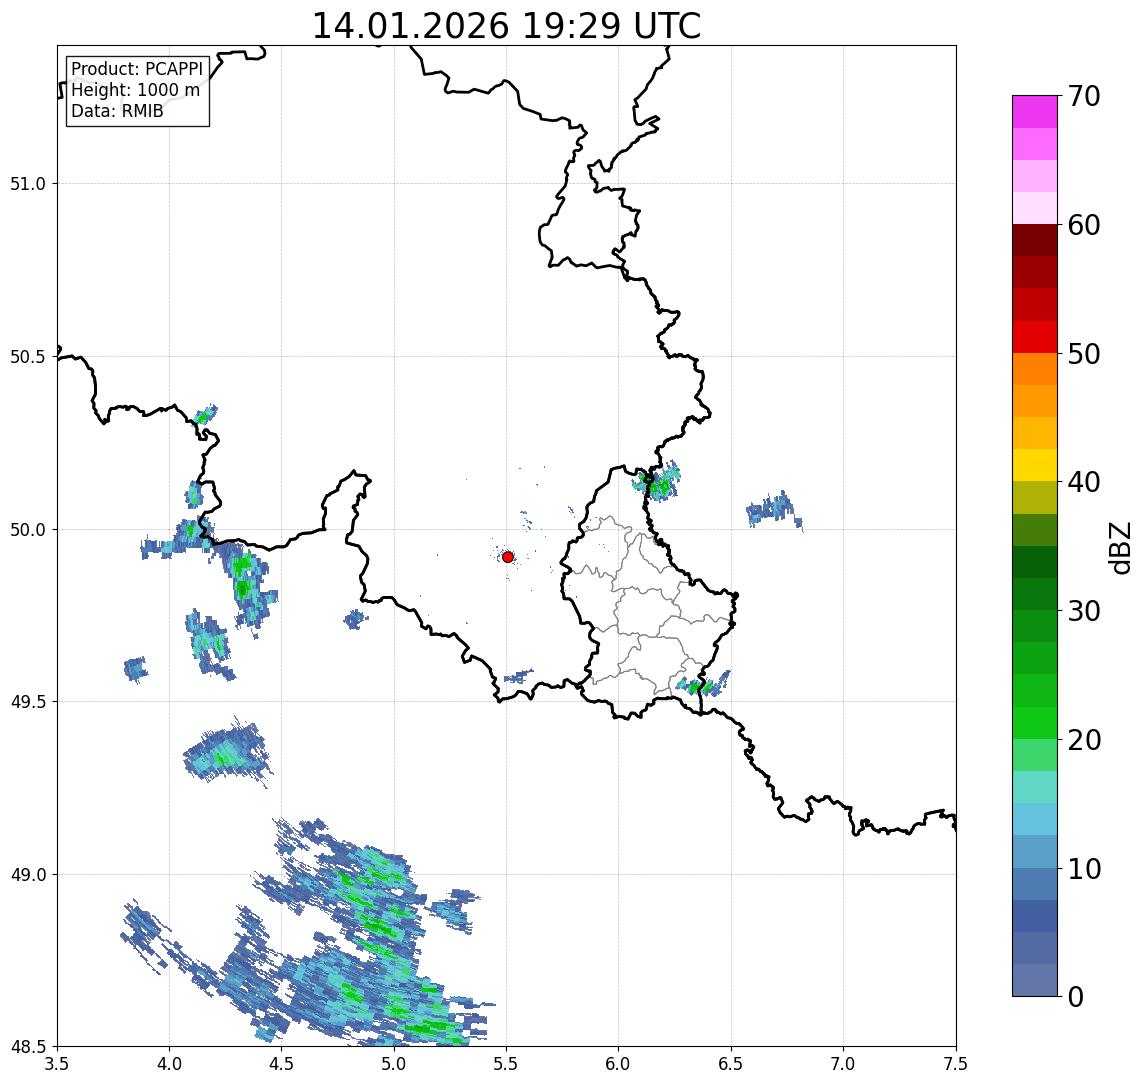This screenshot has width=1145, height=1084.
Task: Click the bright green colorbar segment just above 20
Action: [1035, 722]
